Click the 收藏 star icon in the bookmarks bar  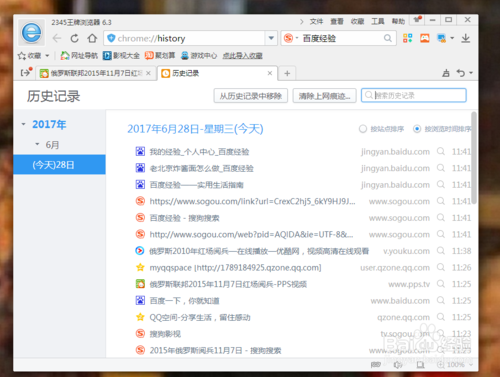click(22, 56)
